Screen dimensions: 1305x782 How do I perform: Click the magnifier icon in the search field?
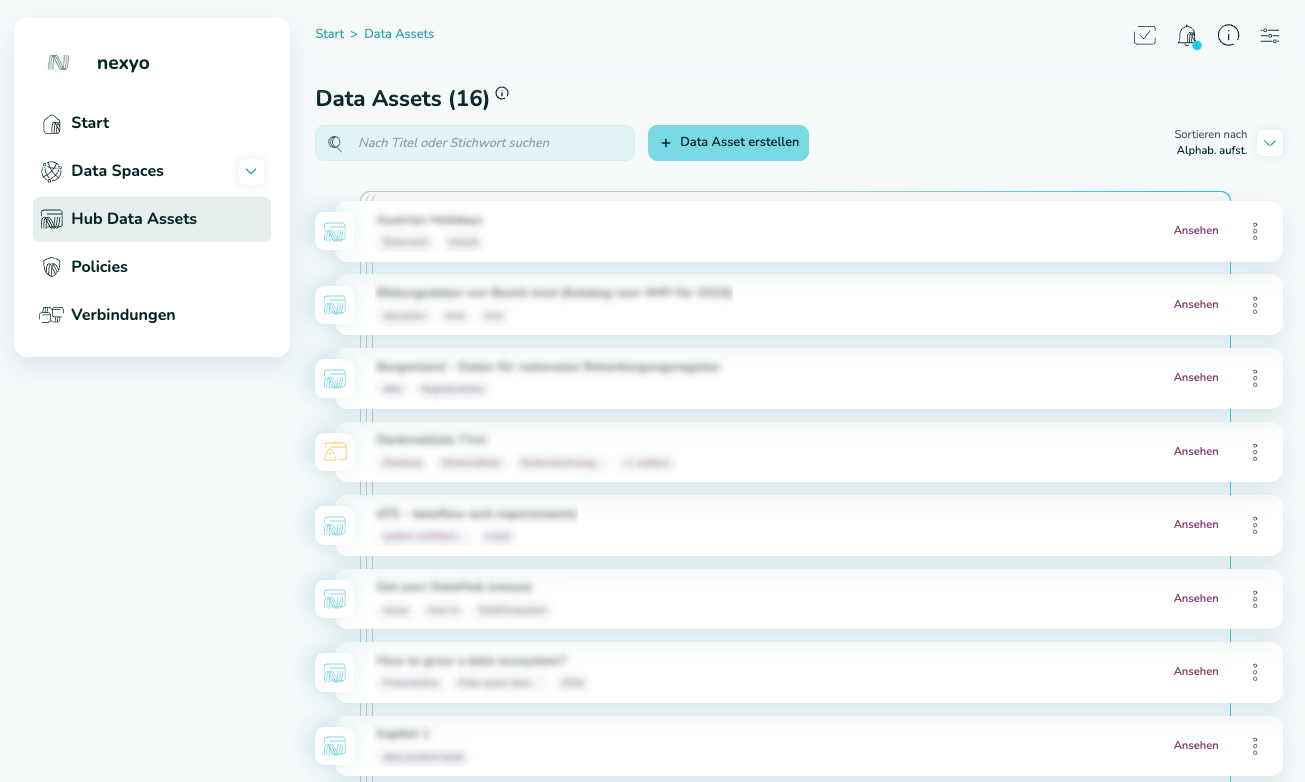pyautogui.click(x=334, y=142)
